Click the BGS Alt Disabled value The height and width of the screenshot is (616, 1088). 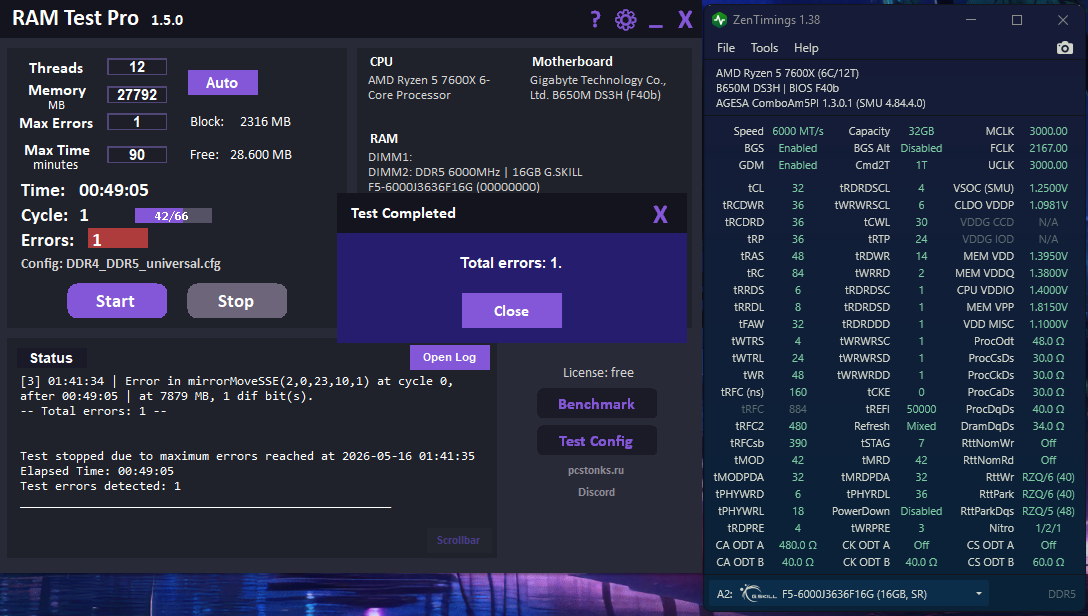point(921,148)
